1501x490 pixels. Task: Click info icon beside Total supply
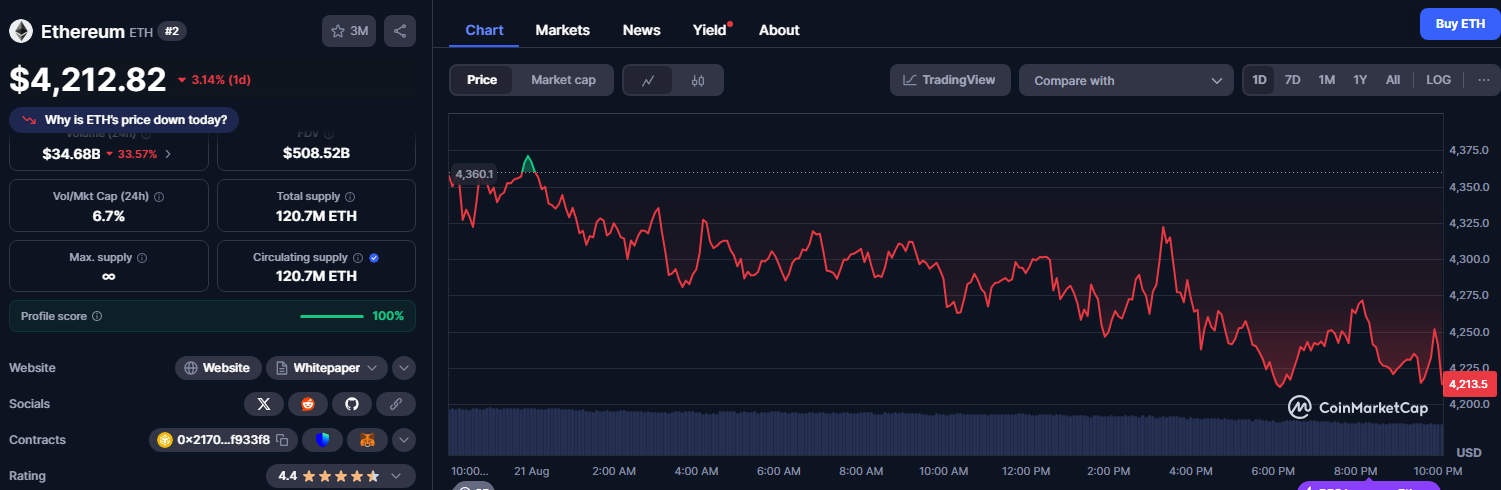[350, 197]
